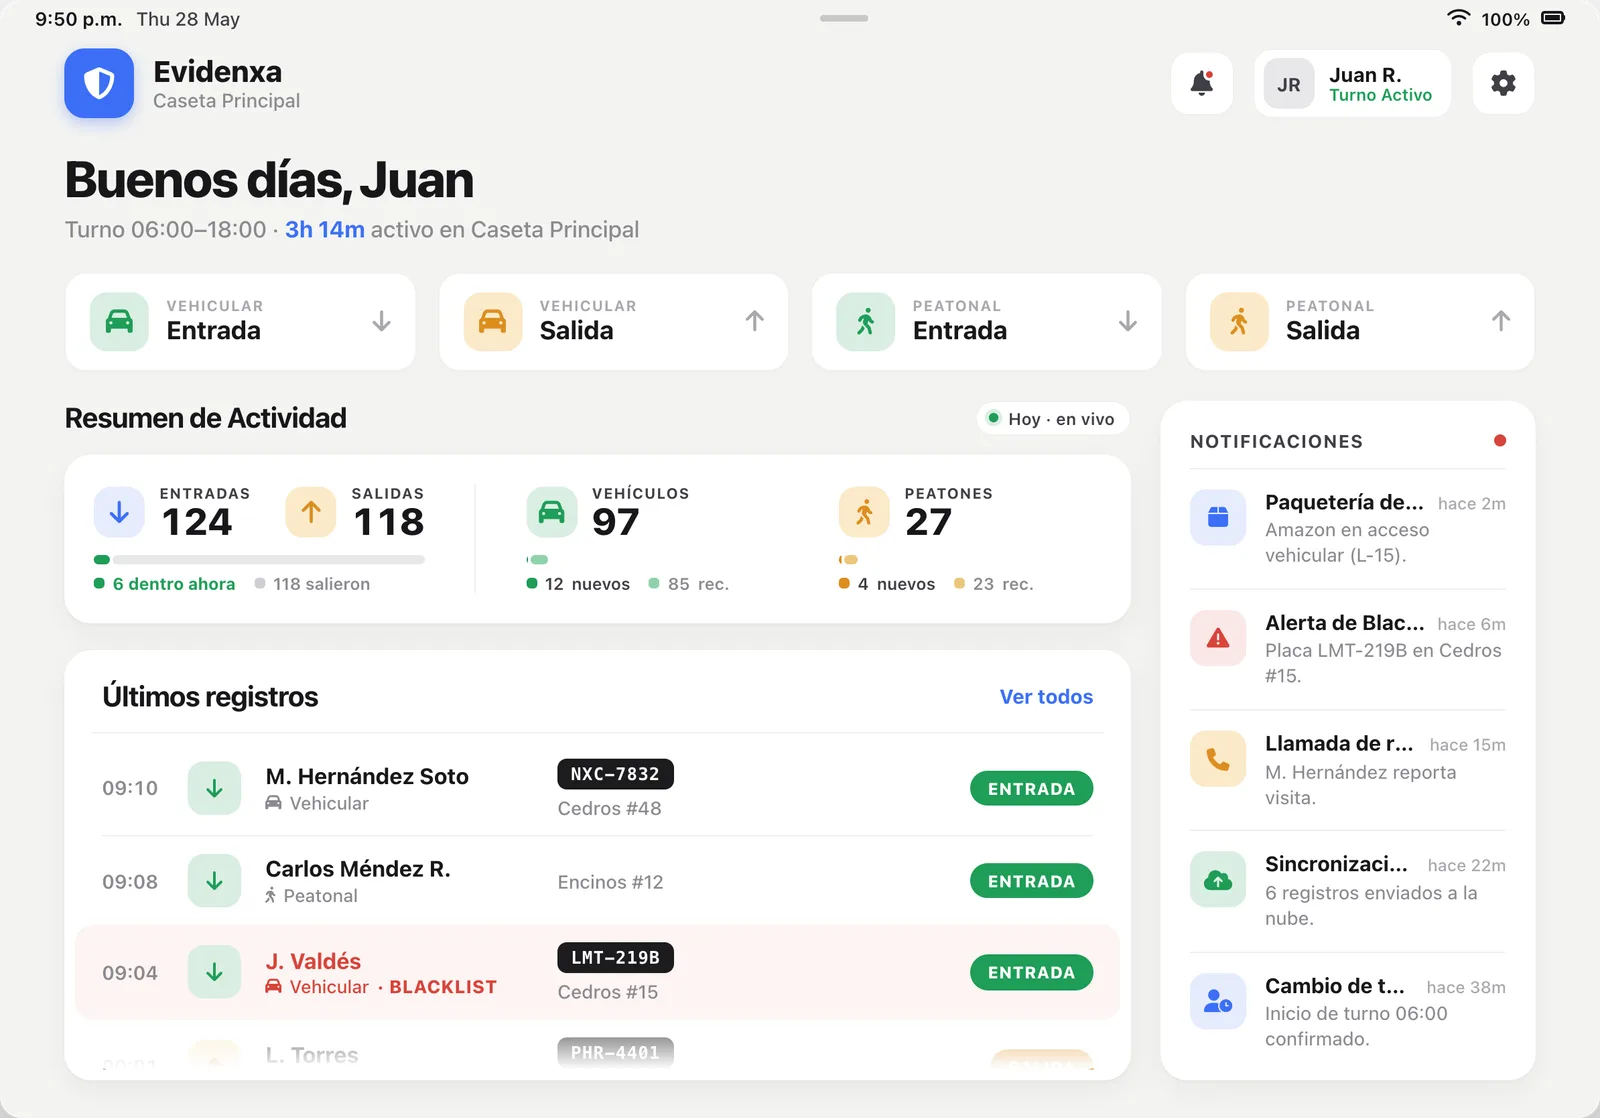Open the Vehicular Salida card
Screen dimensions: 1600x1118
[x=614, y=322]
